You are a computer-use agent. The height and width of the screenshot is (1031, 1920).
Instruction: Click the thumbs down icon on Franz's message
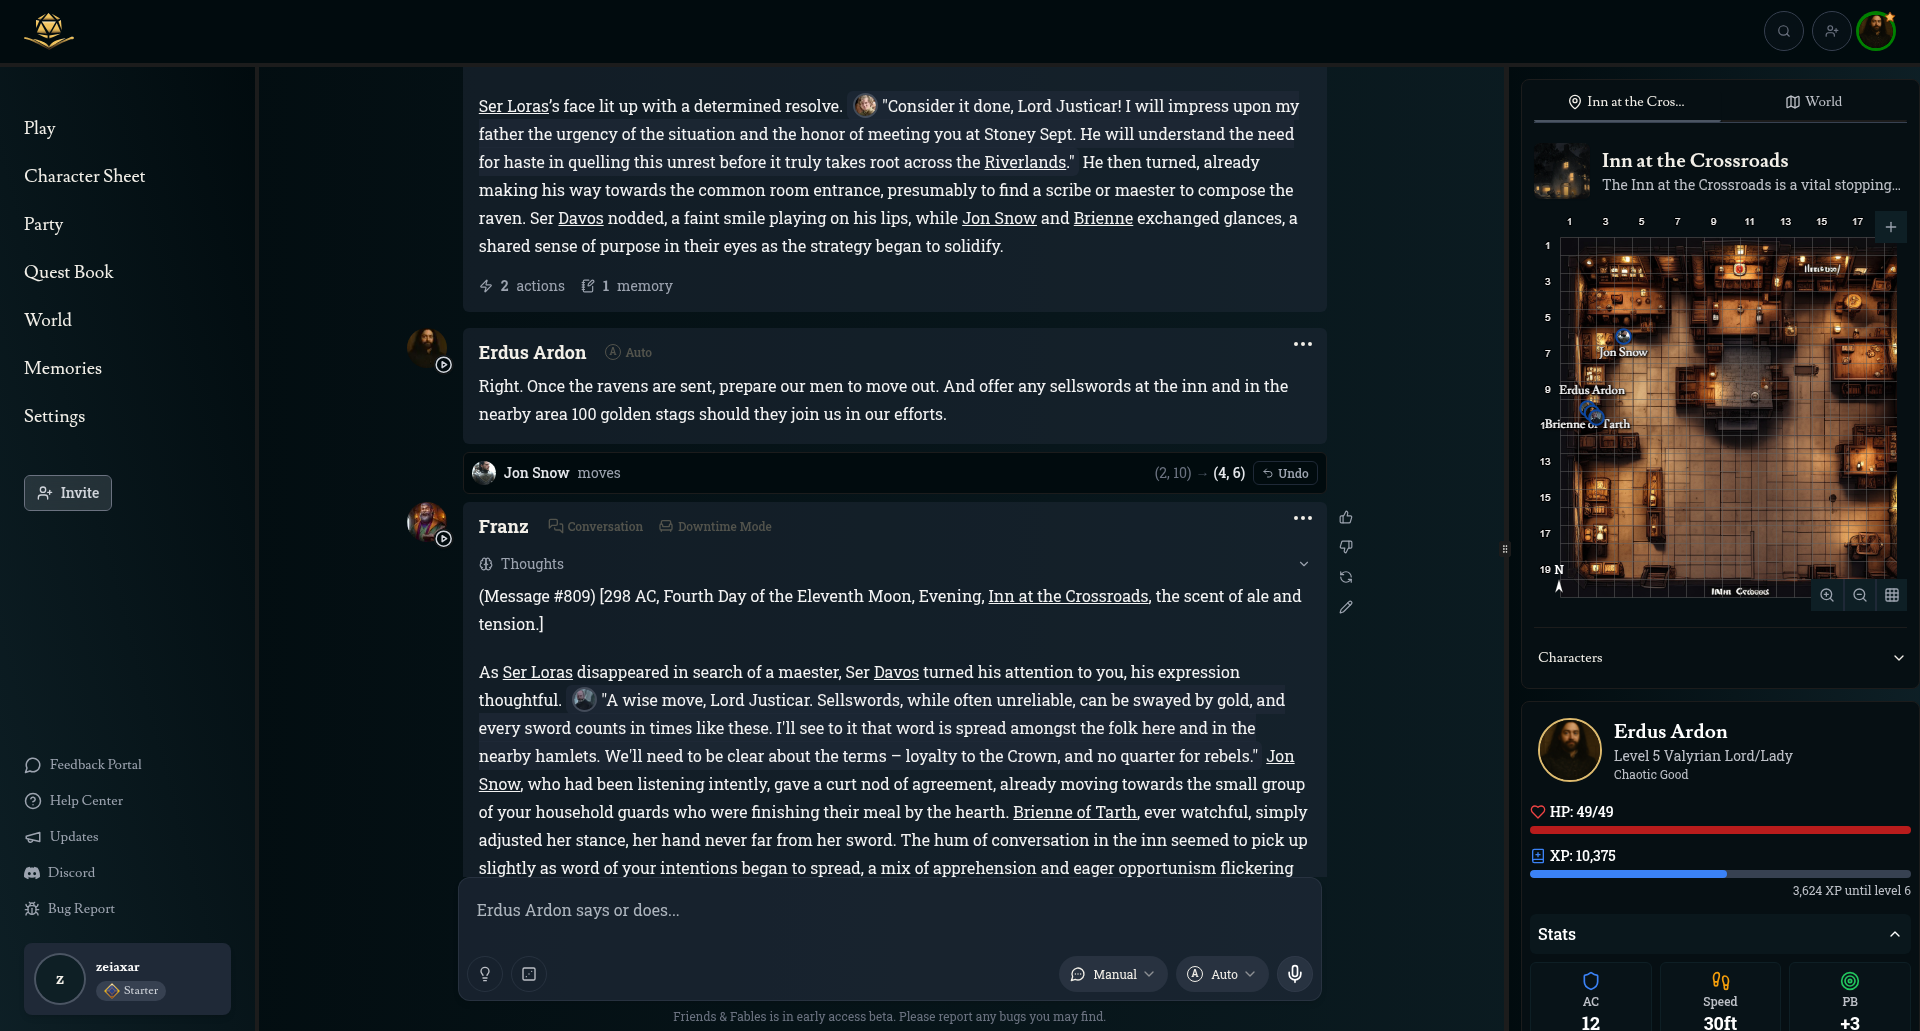pyautogui.click(x=1346, y=547)
